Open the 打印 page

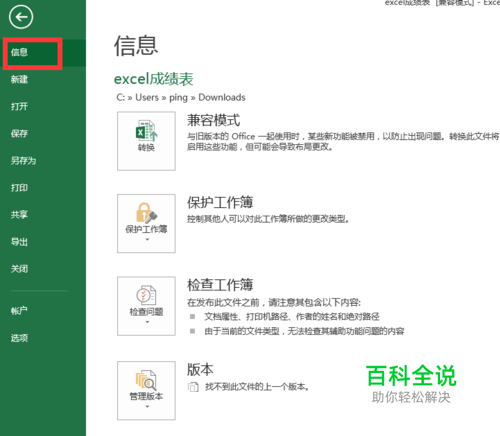pyautogui.click(x=19, y=188)
